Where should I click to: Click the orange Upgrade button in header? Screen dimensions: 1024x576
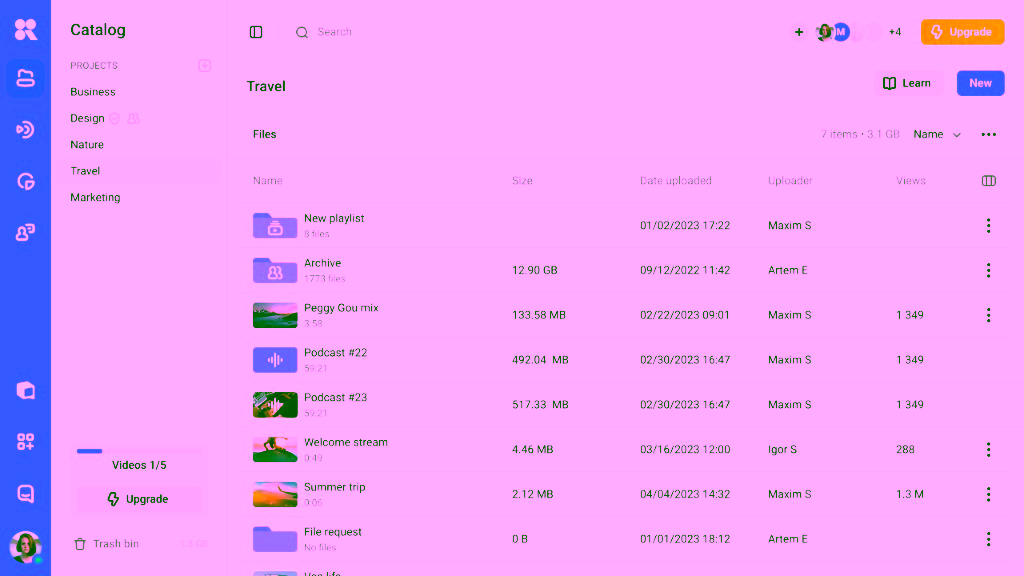click(963, 32)
